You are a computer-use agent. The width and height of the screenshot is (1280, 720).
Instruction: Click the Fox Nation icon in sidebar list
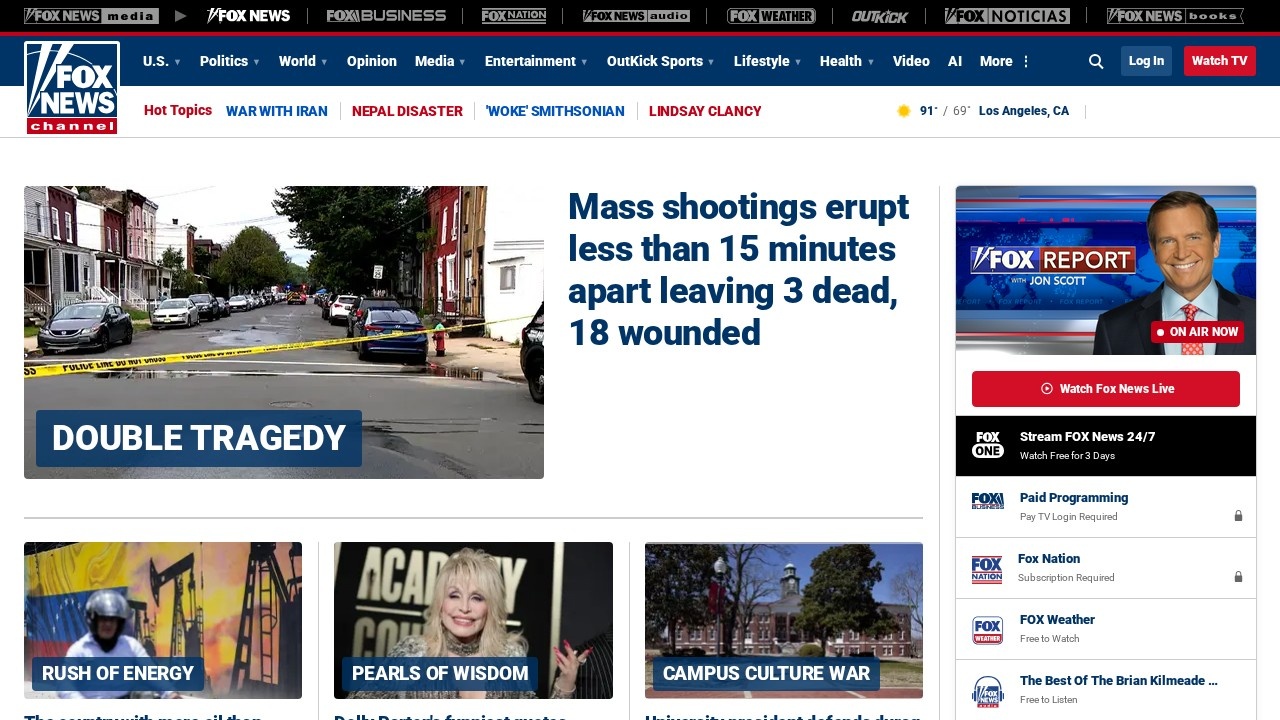pyautogui.click(x=987, y=569)
